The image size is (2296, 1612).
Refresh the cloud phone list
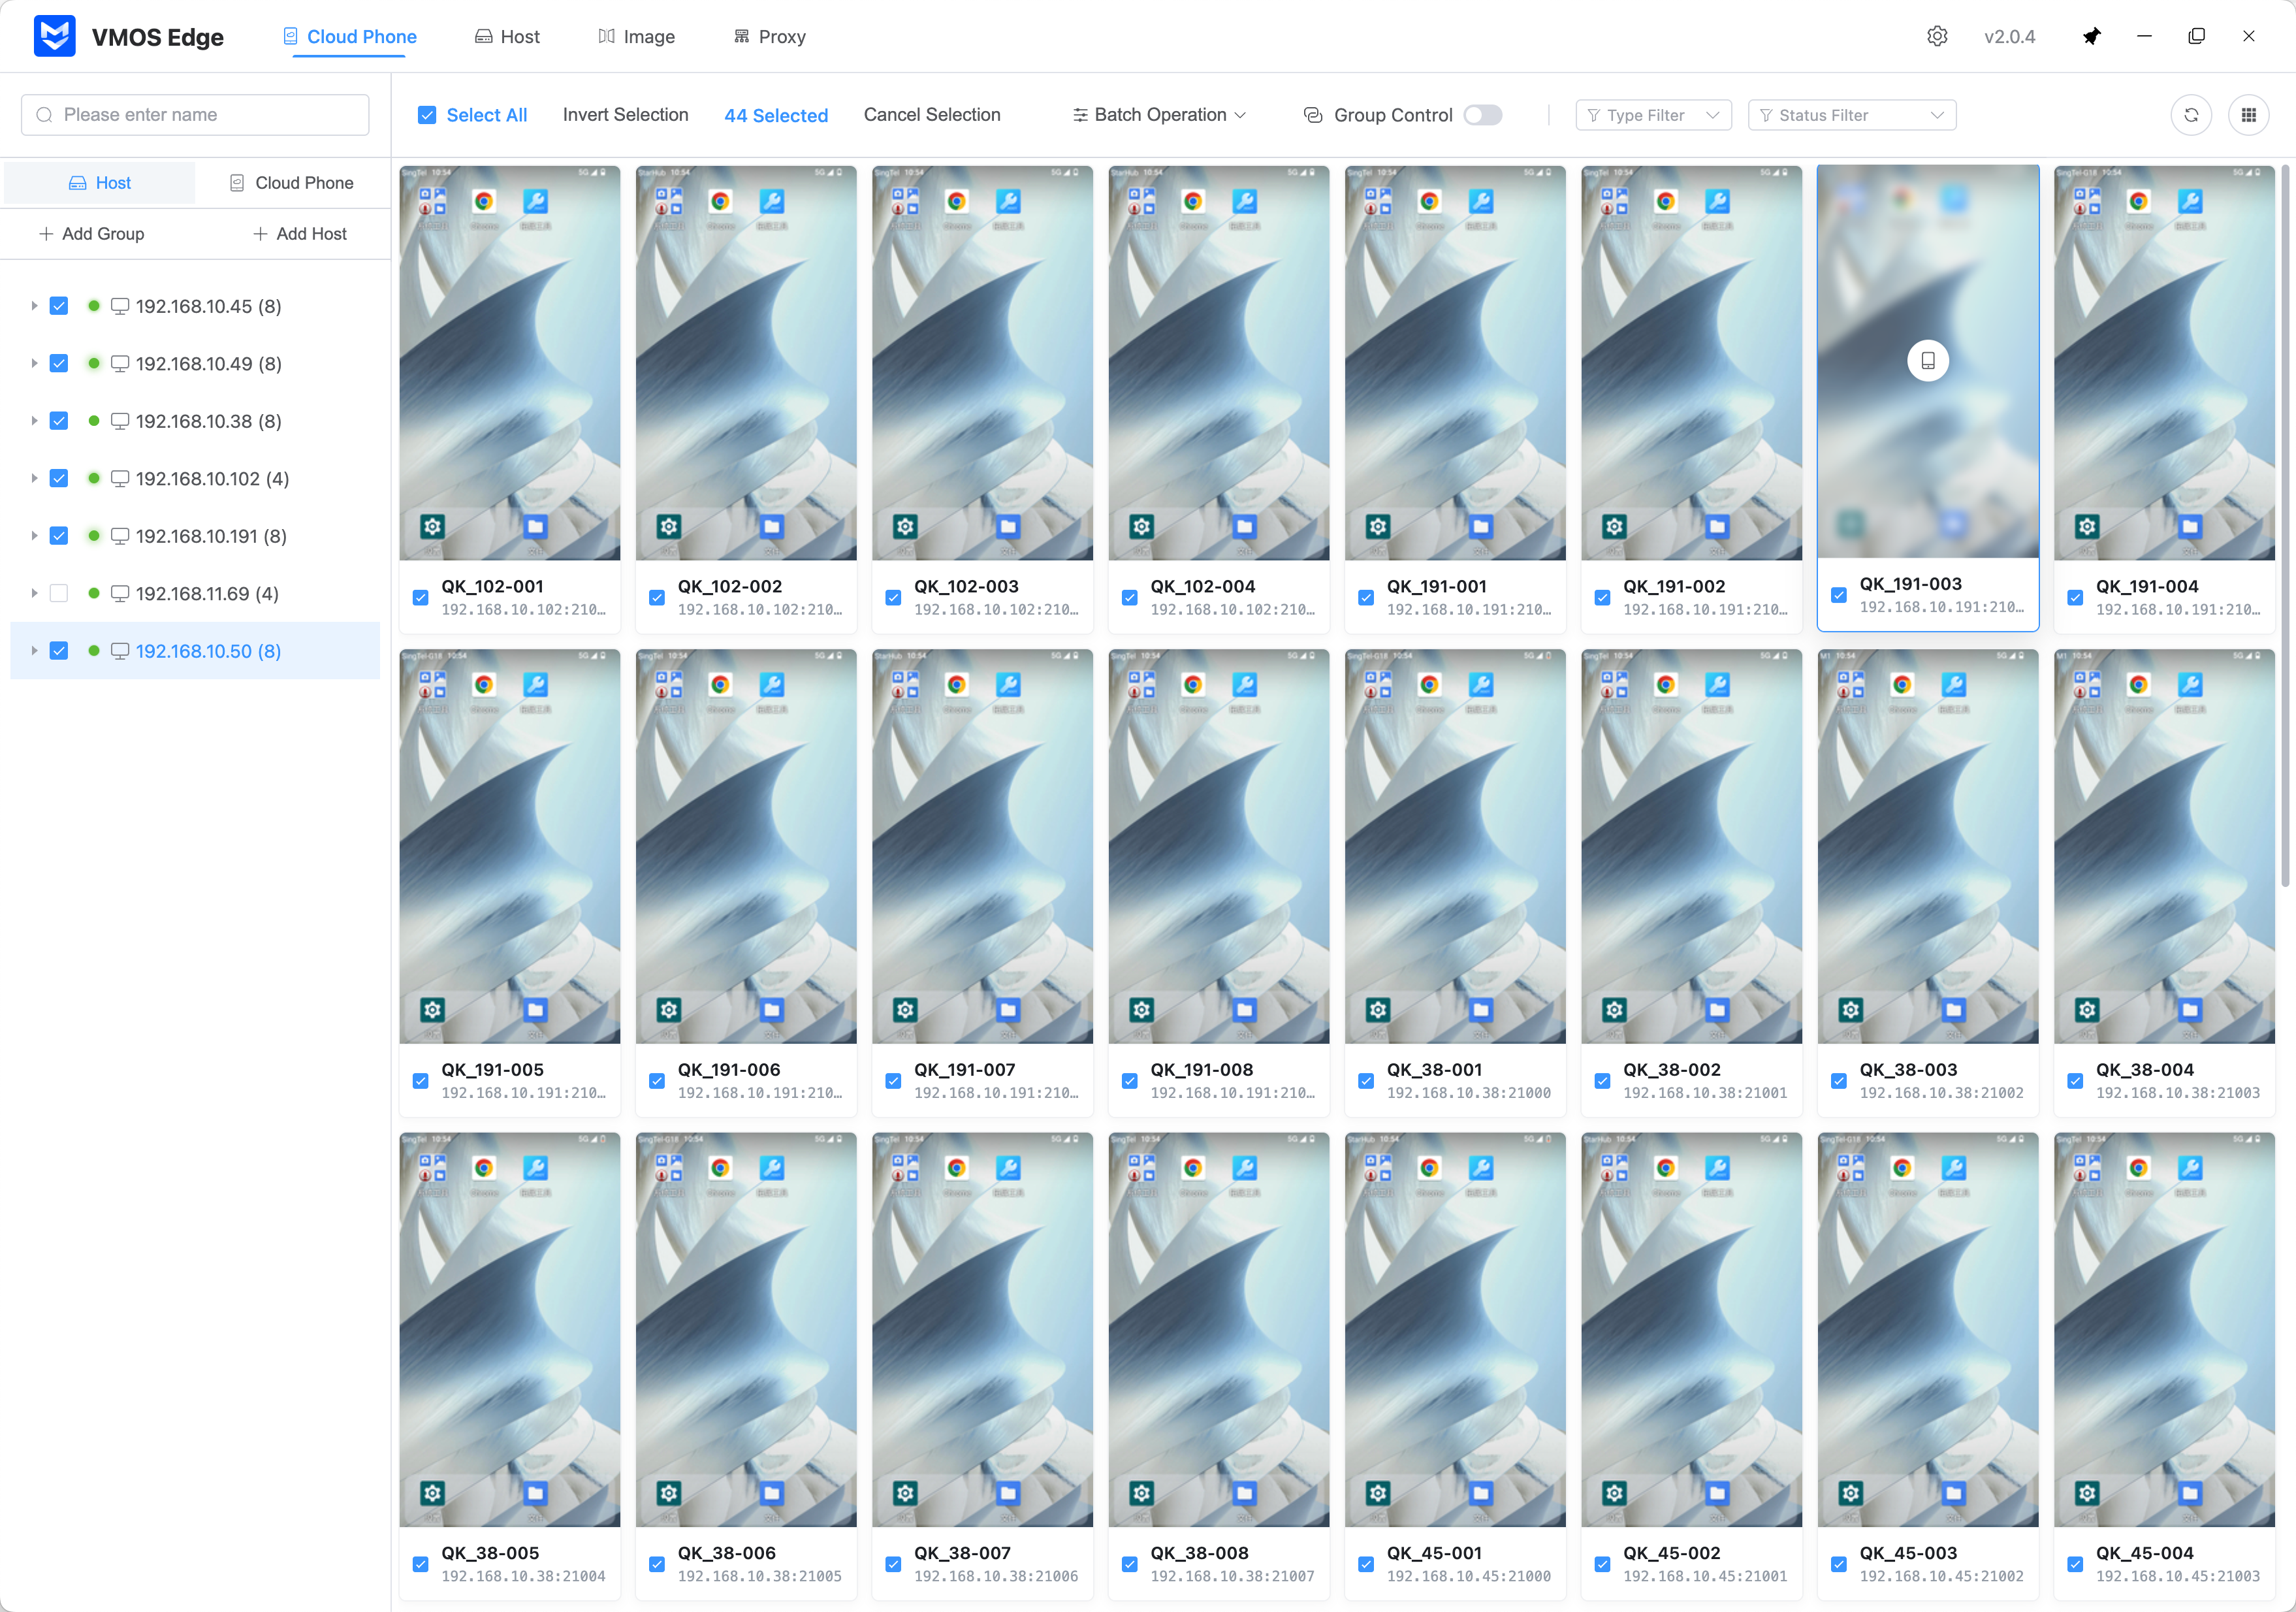pos(2192,114)
